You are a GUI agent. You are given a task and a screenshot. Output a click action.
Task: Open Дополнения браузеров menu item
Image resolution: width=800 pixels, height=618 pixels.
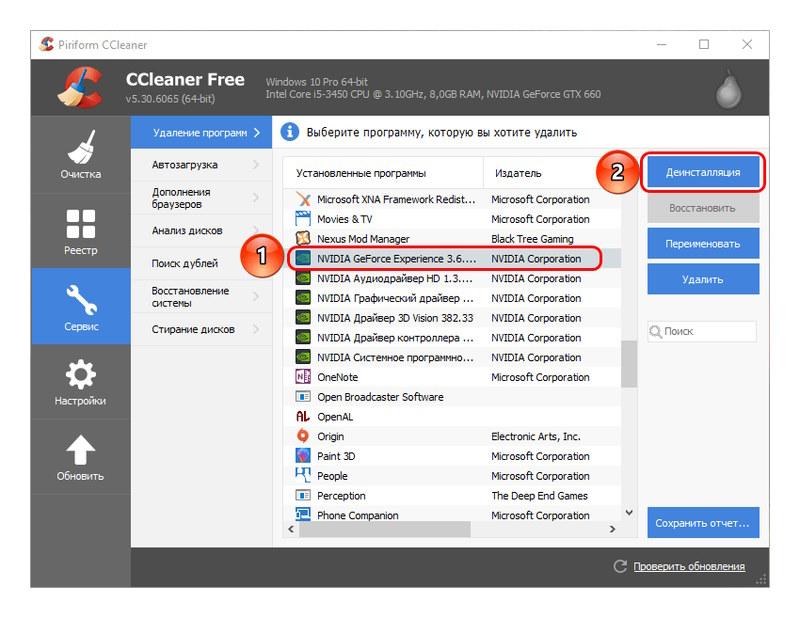point(202,198)
